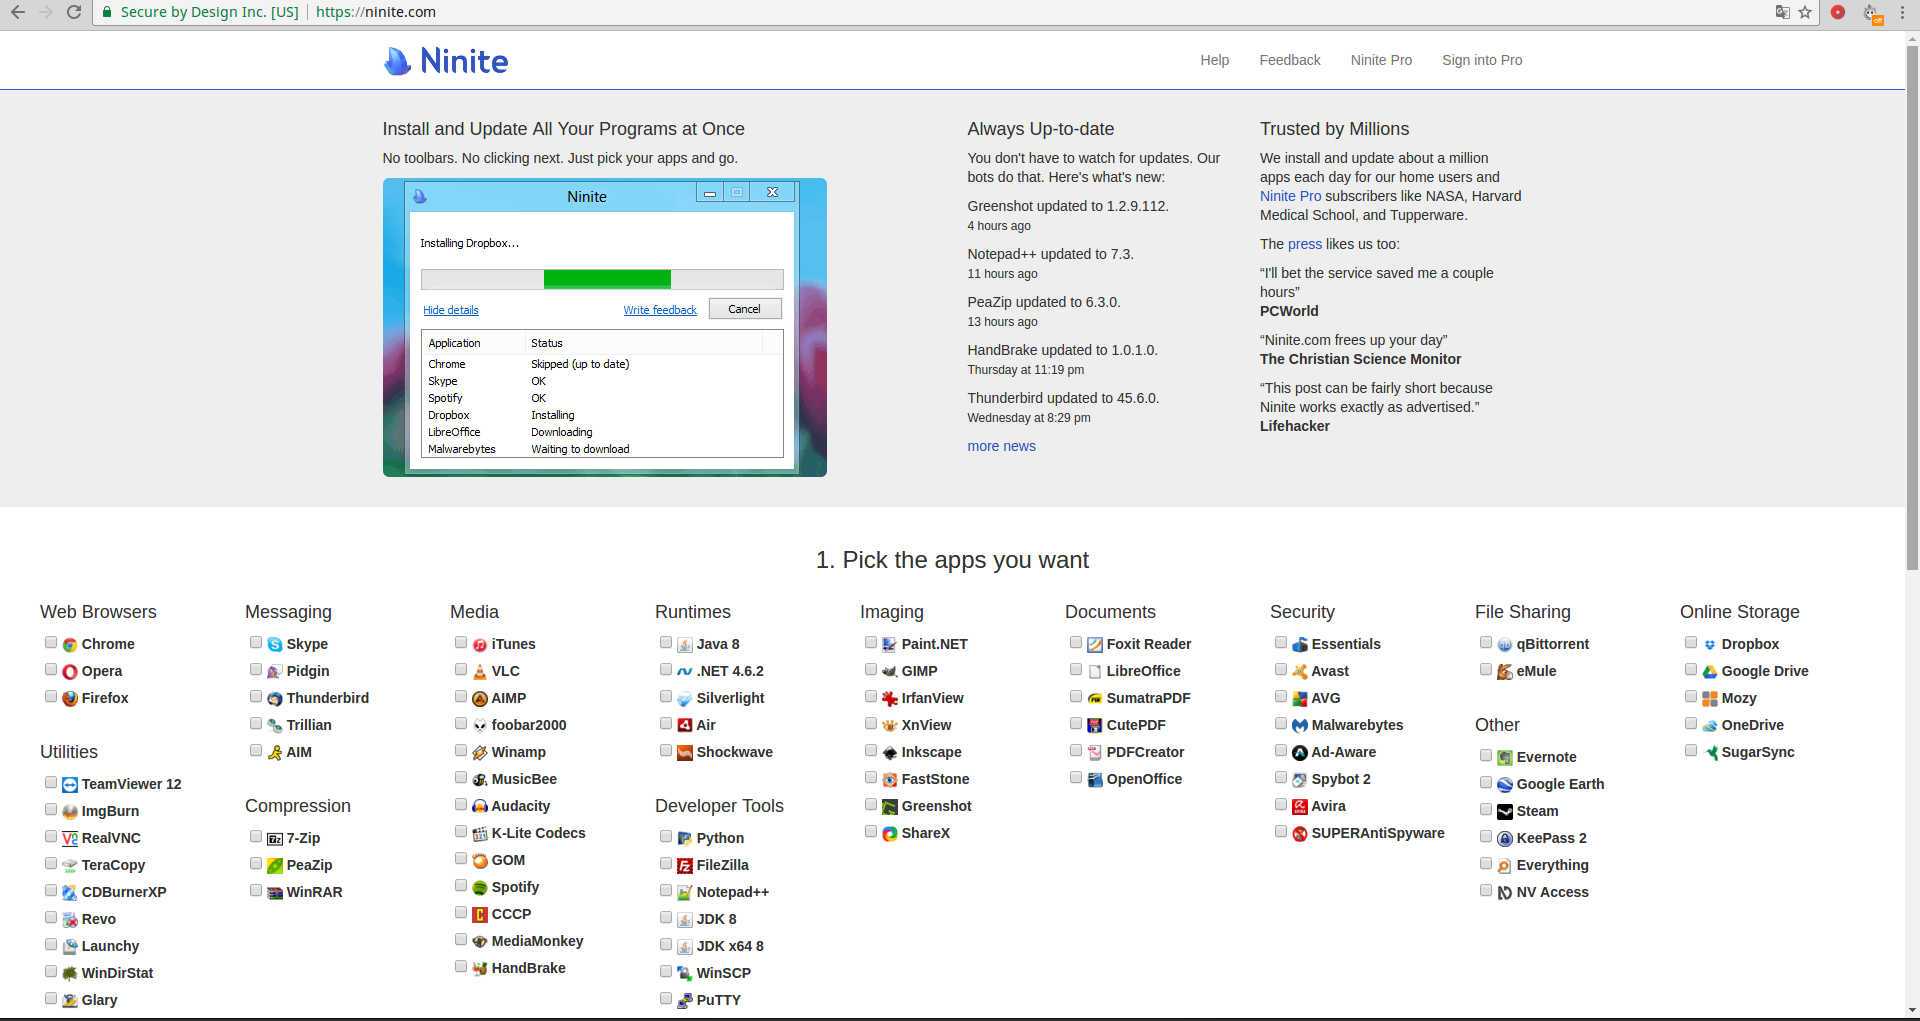Viewport: 1920px width, 1021px height.
Task: Click the Opera app icon
Action: point(70,672)
